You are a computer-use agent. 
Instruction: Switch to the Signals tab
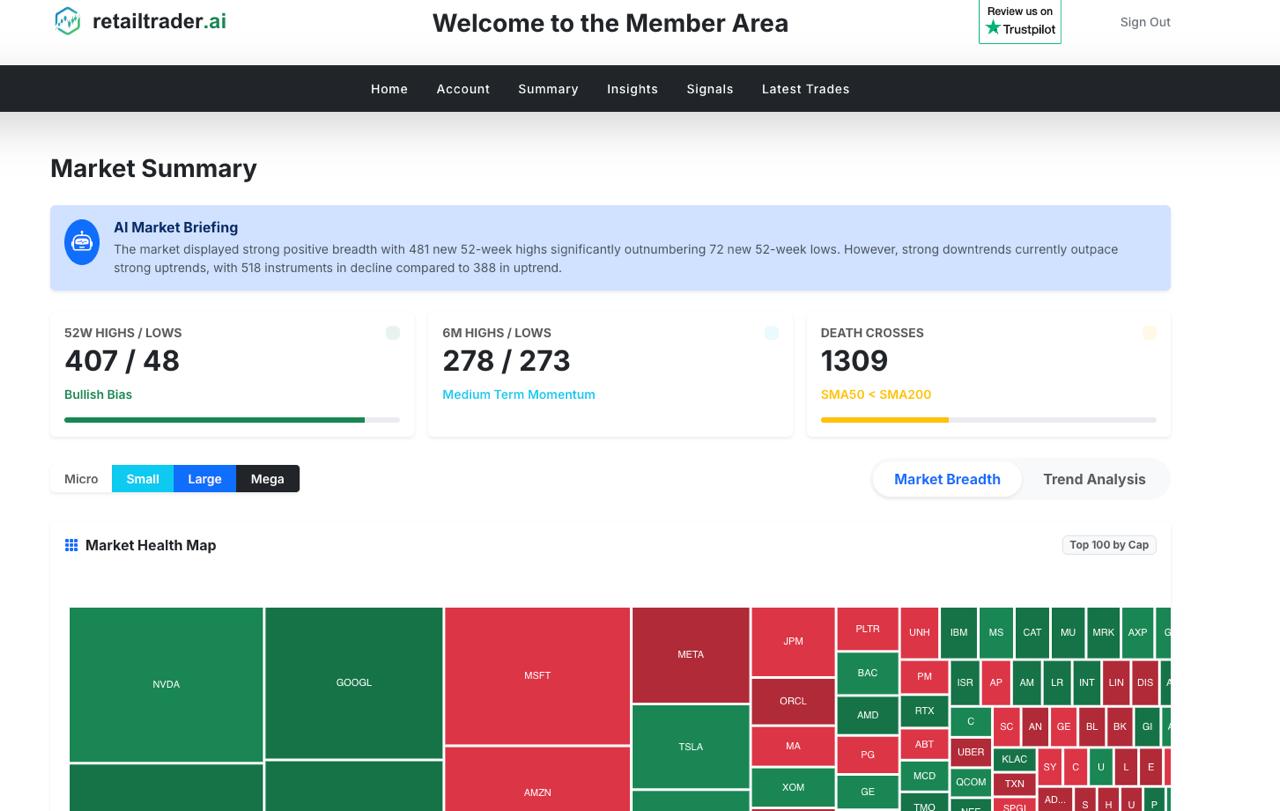709,89
